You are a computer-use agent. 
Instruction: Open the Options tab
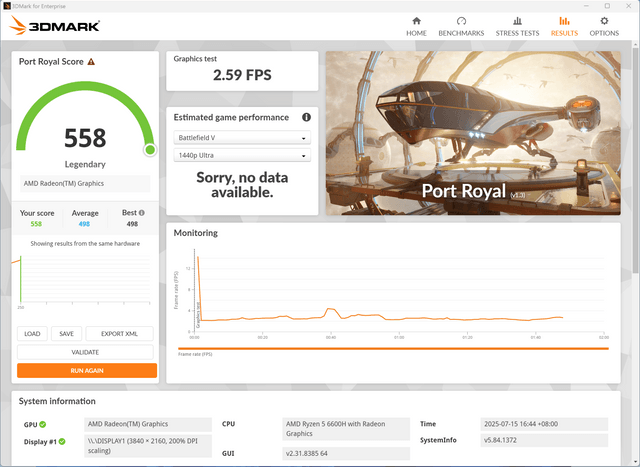[x=604, y=27]
